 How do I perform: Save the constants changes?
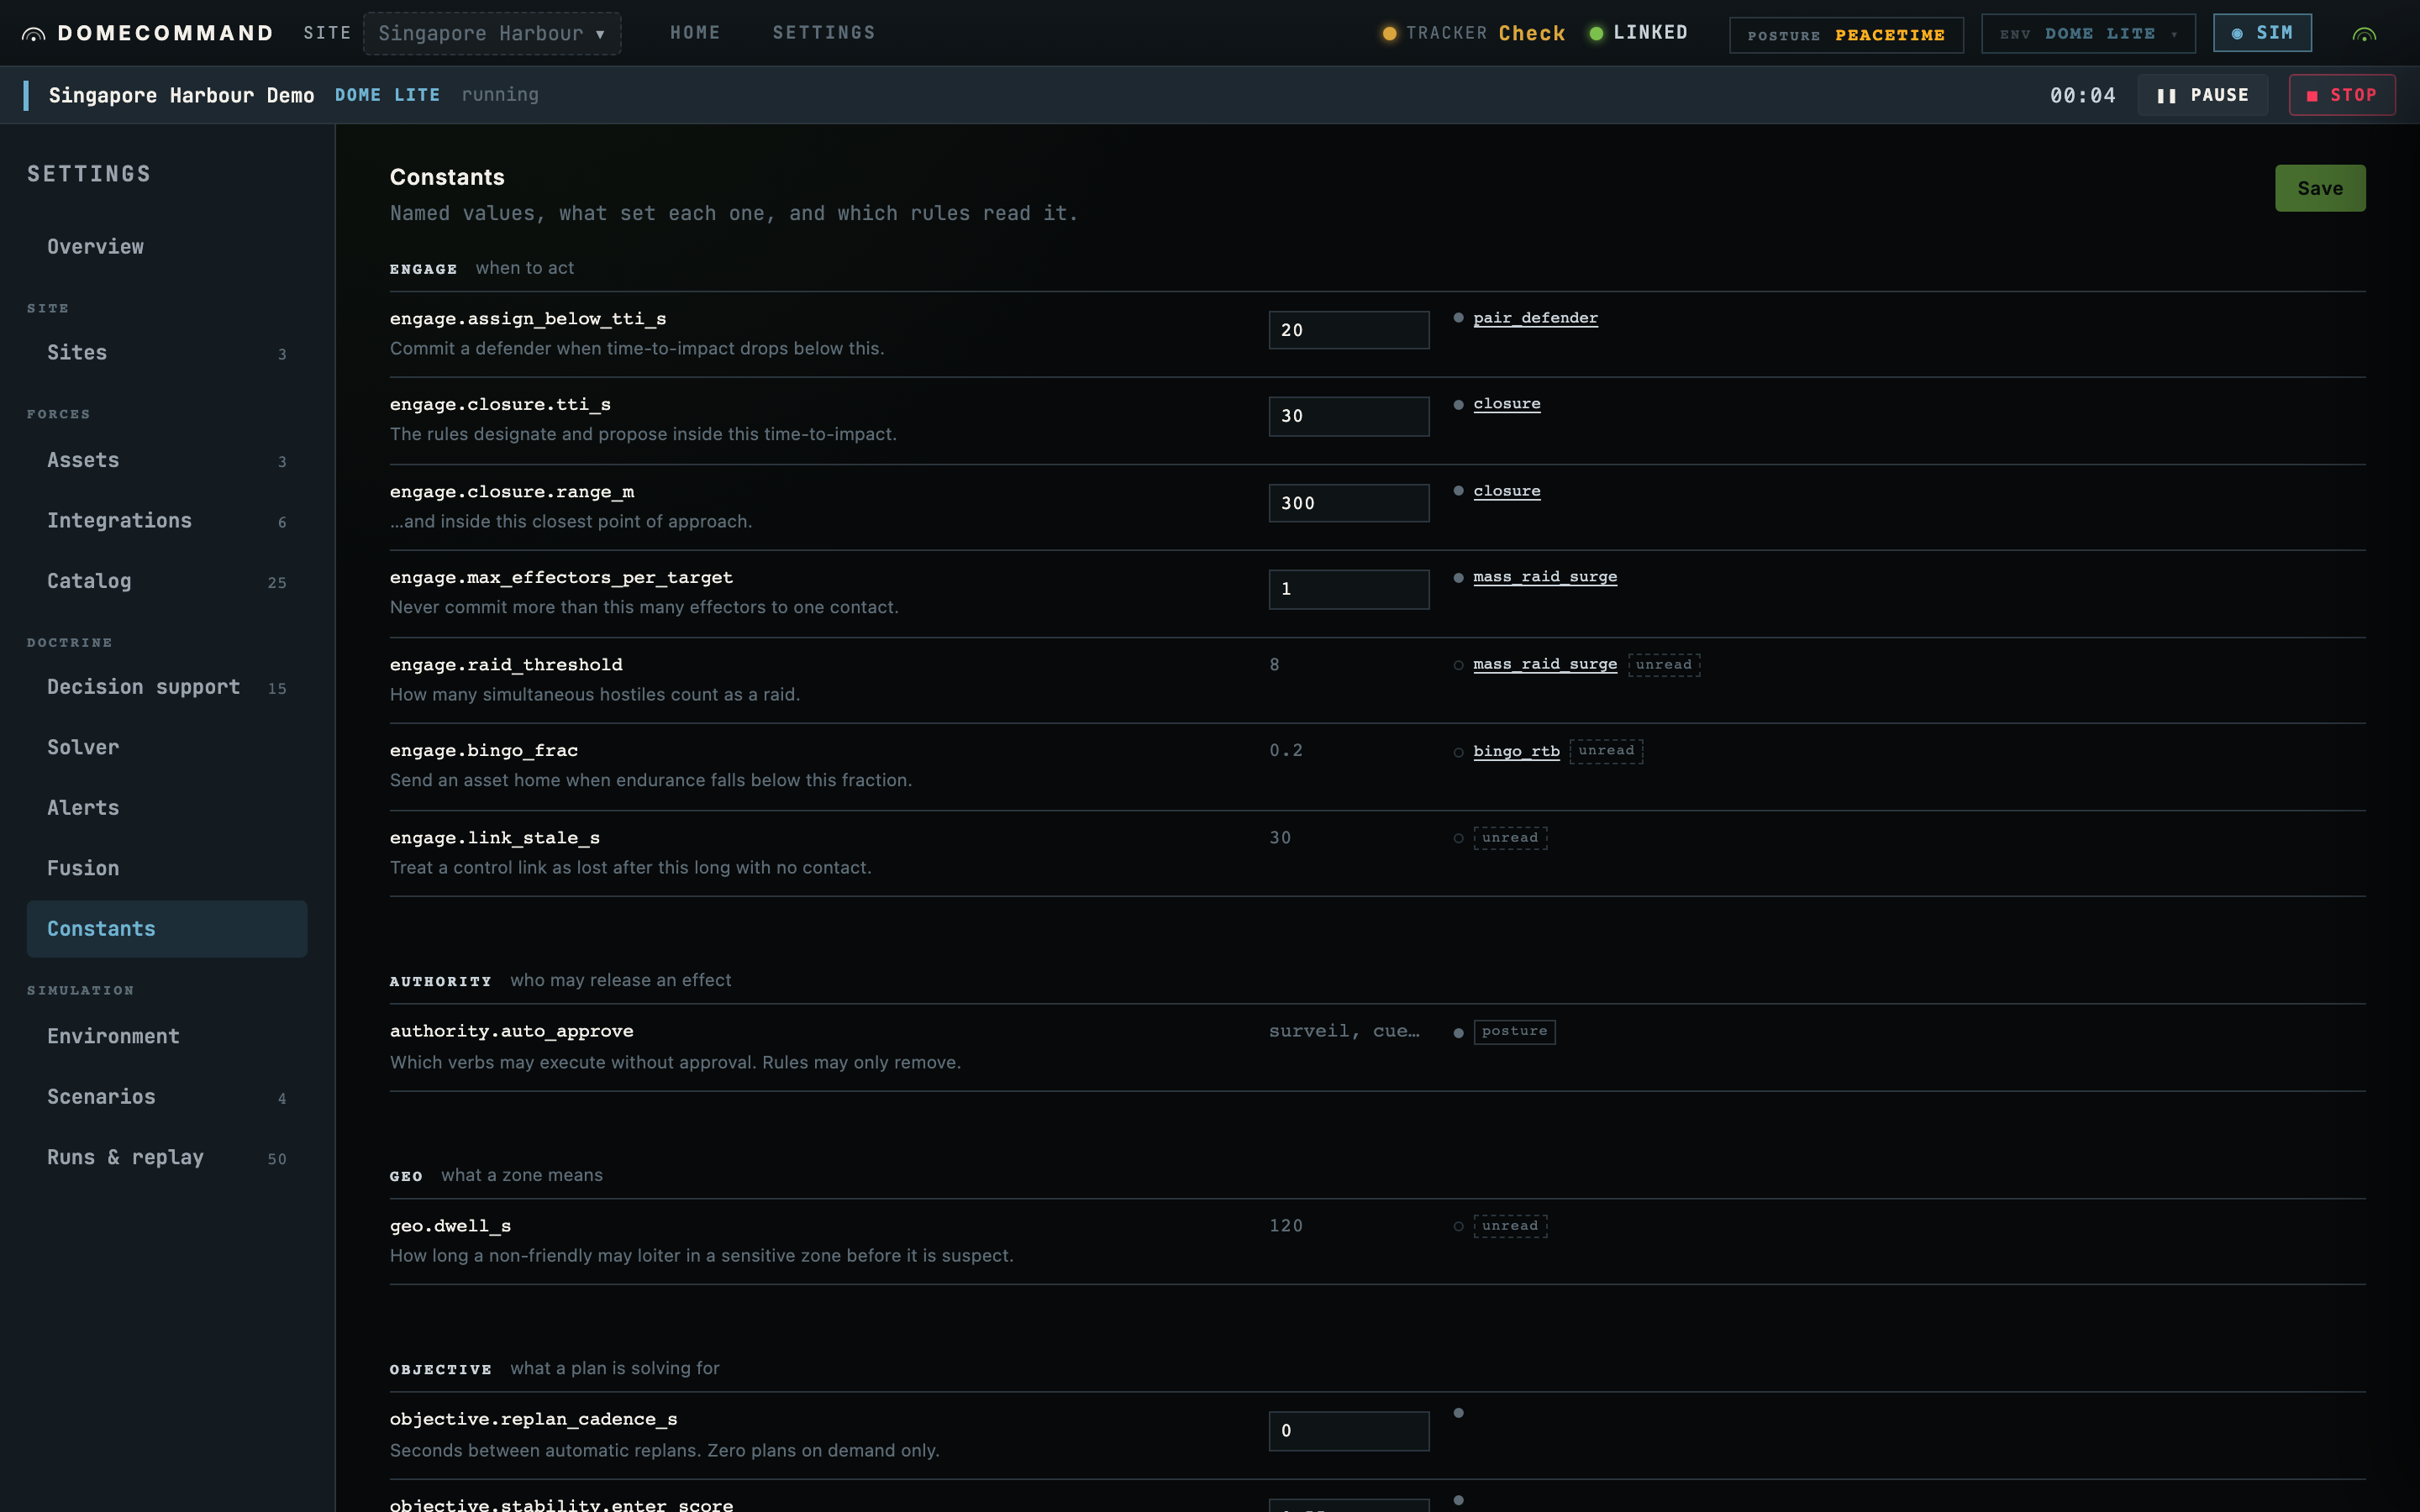[2320, 188]
